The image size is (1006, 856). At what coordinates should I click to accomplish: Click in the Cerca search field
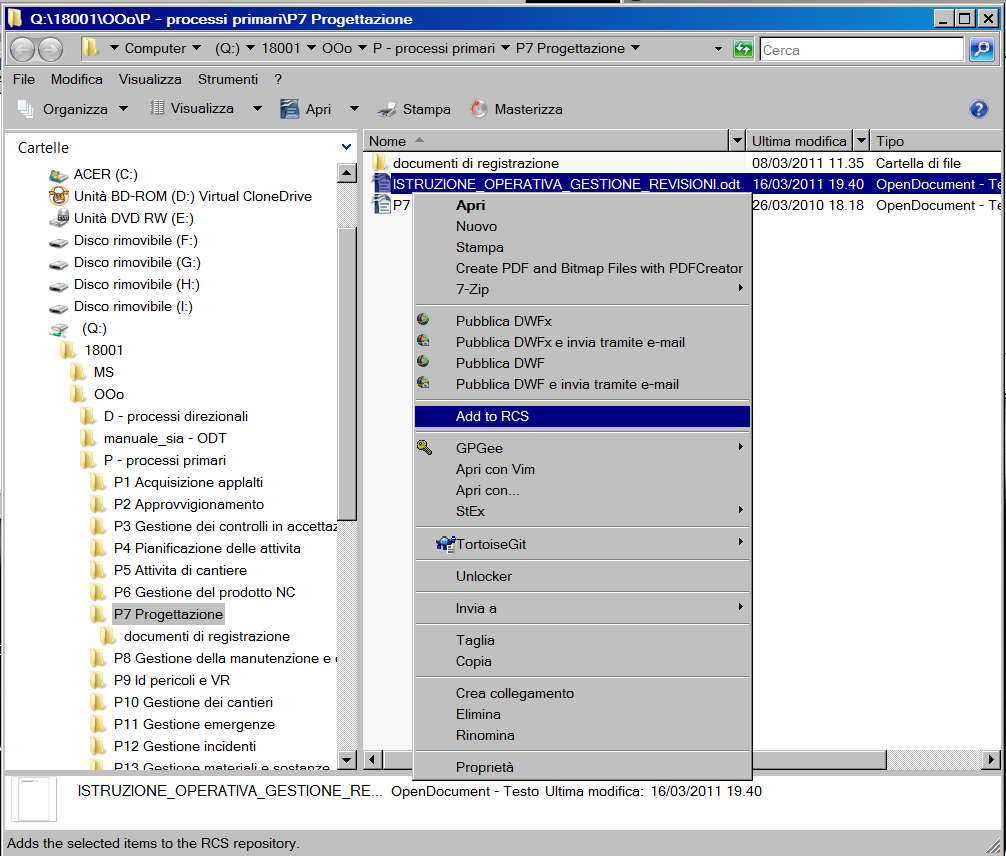click(862, 49)
